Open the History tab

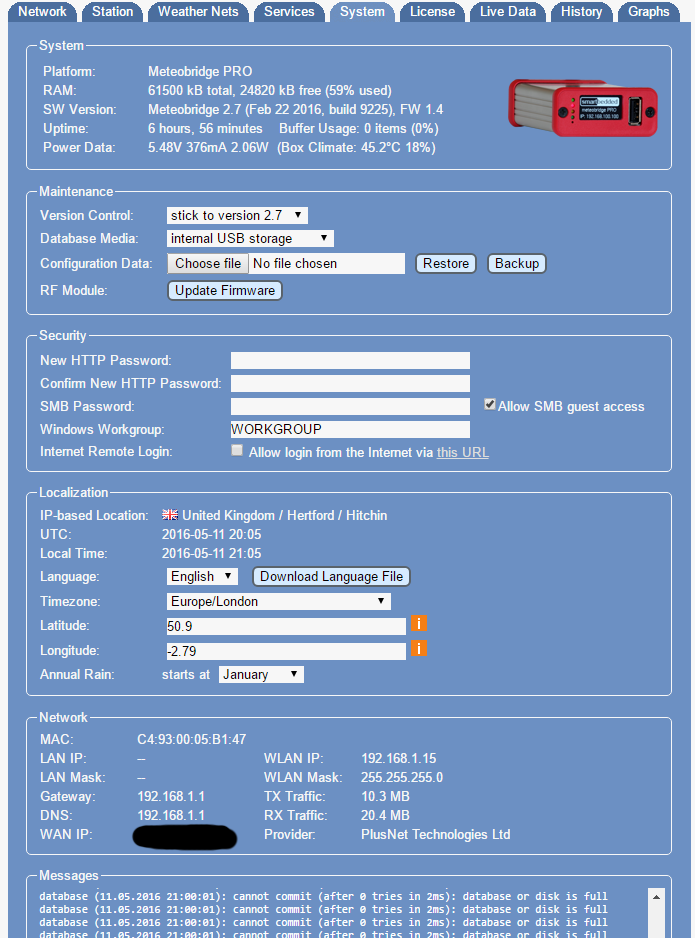coord(581,12)
